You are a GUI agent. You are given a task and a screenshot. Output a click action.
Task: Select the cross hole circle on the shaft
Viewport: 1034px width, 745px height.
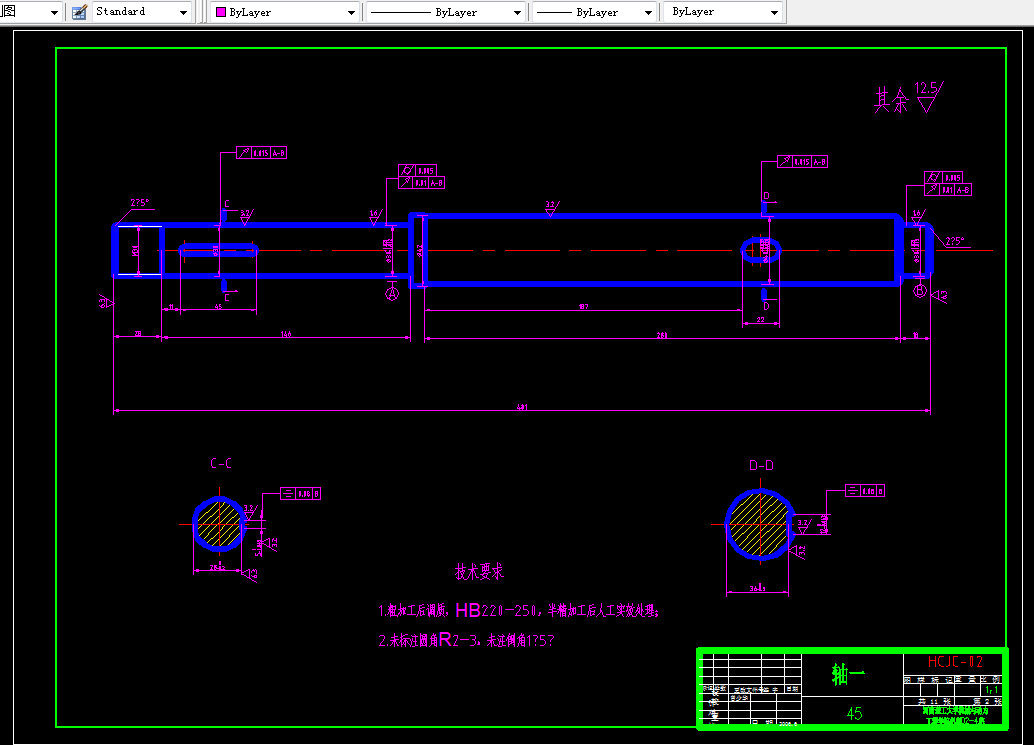761,251
